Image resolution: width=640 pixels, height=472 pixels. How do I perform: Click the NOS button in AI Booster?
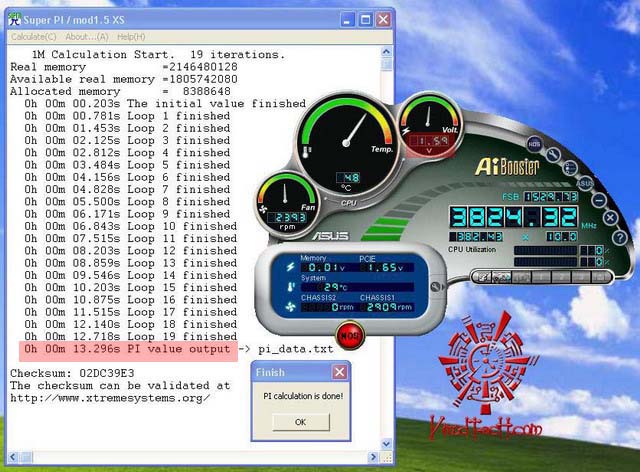534,144
